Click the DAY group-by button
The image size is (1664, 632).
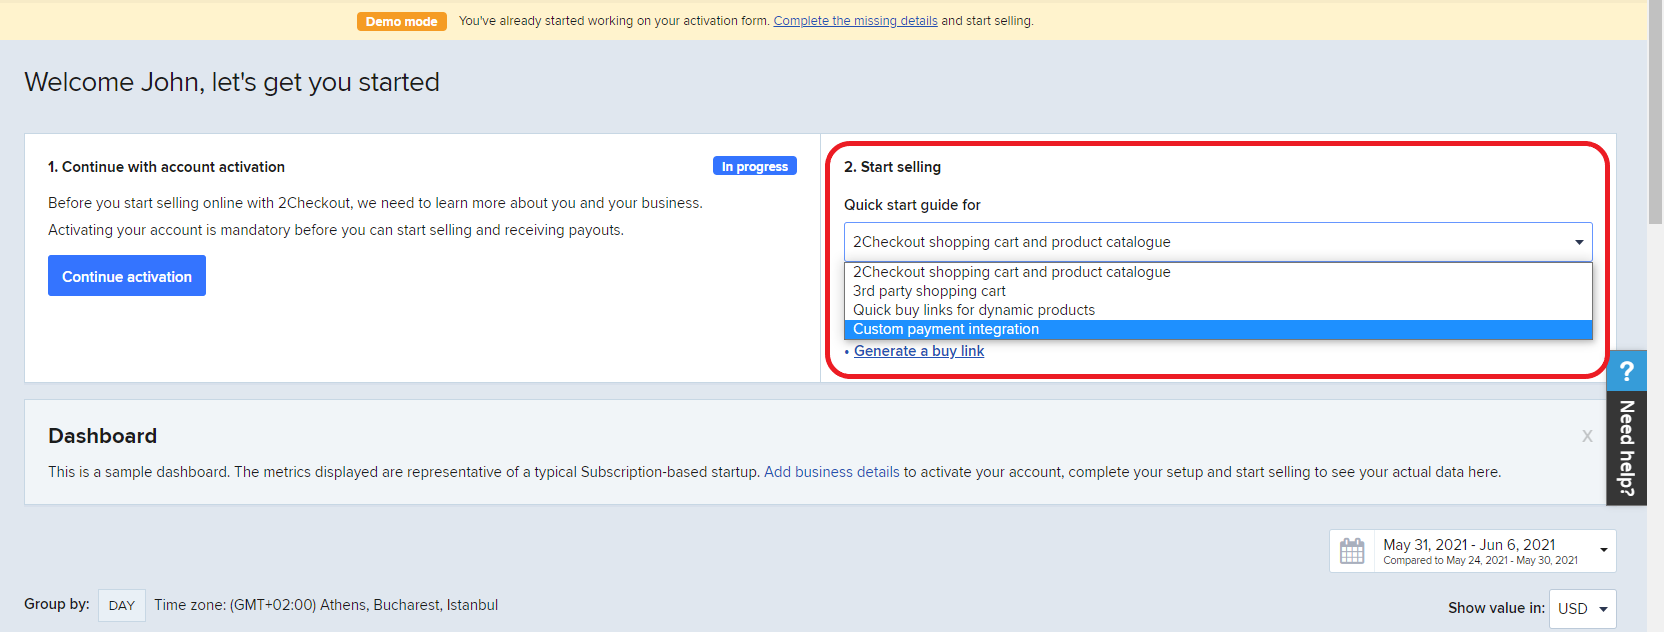[122, 605]
